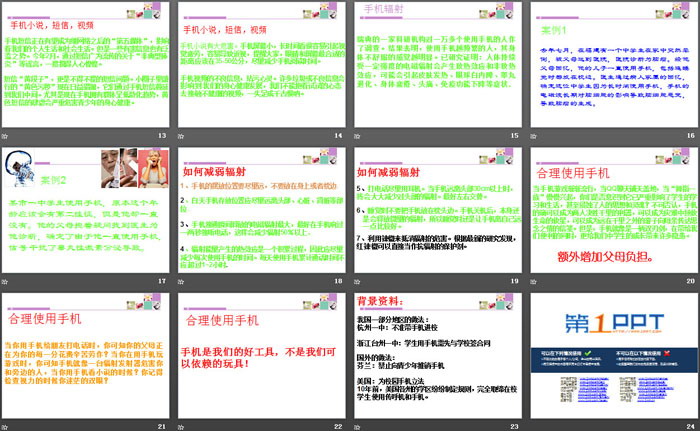The image size is (700, 431).
Task: Select slide 15 thumbnail titled 手机辐射
Action: click(438, 64)
